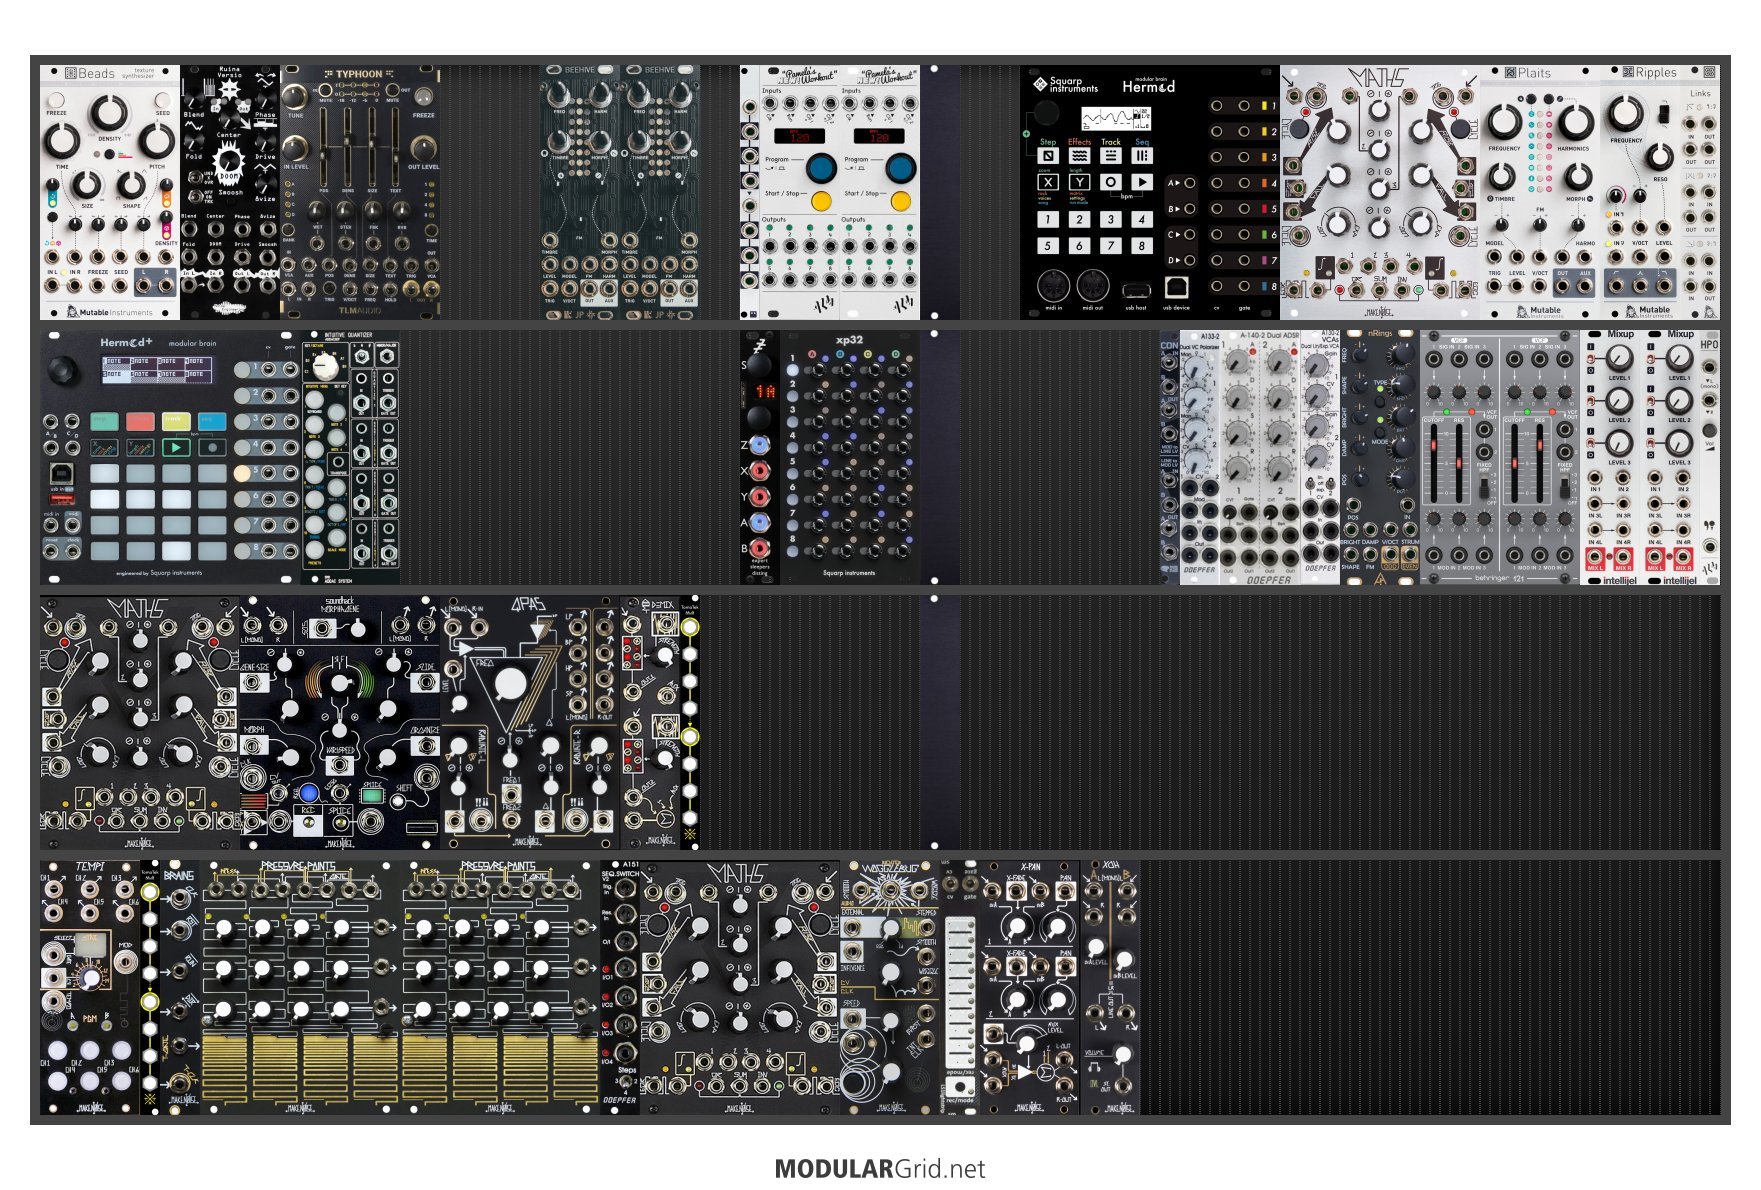Click the usb device port on Hermod
The height and width of the screenshot is (1190, 1761).
1176,289
